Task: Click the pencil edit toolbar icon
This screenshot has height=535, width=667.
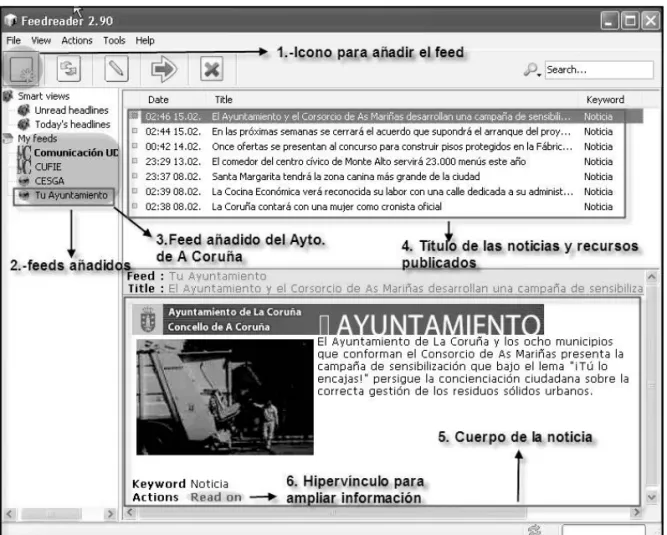Action: coord(116,68)
